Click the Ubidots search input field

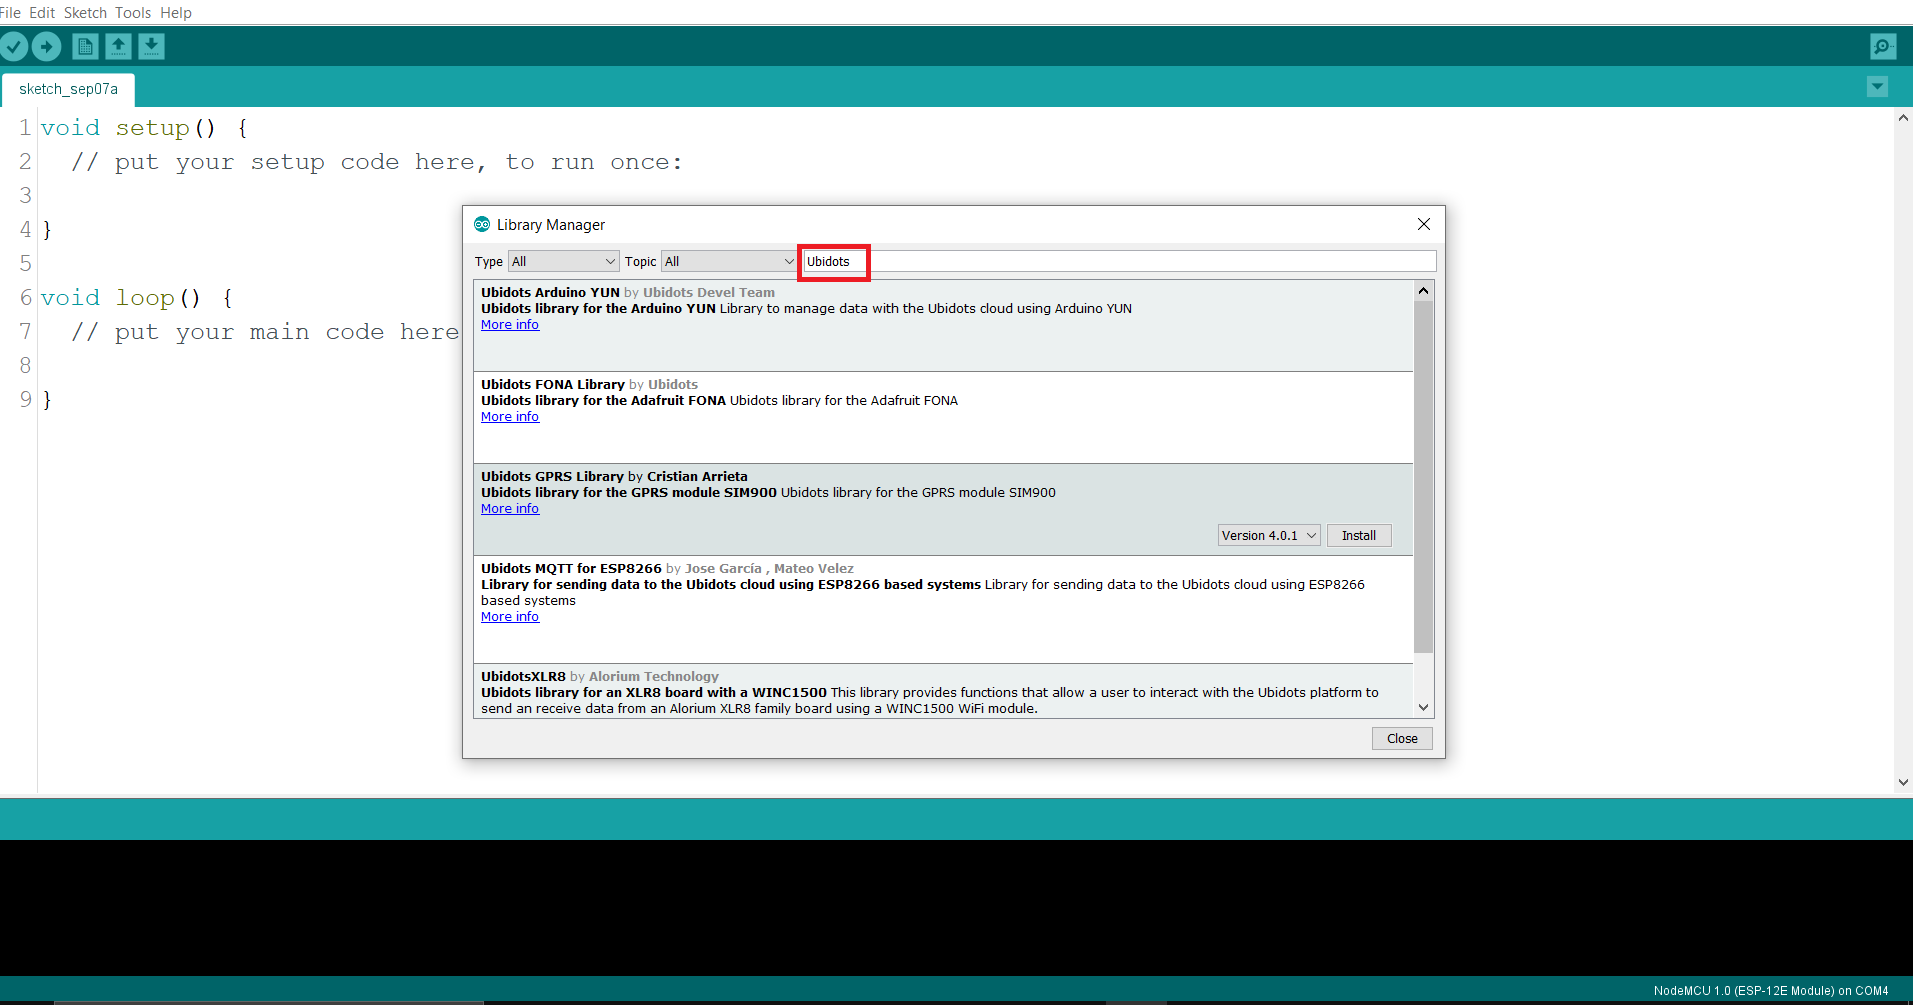point(1120,261)
